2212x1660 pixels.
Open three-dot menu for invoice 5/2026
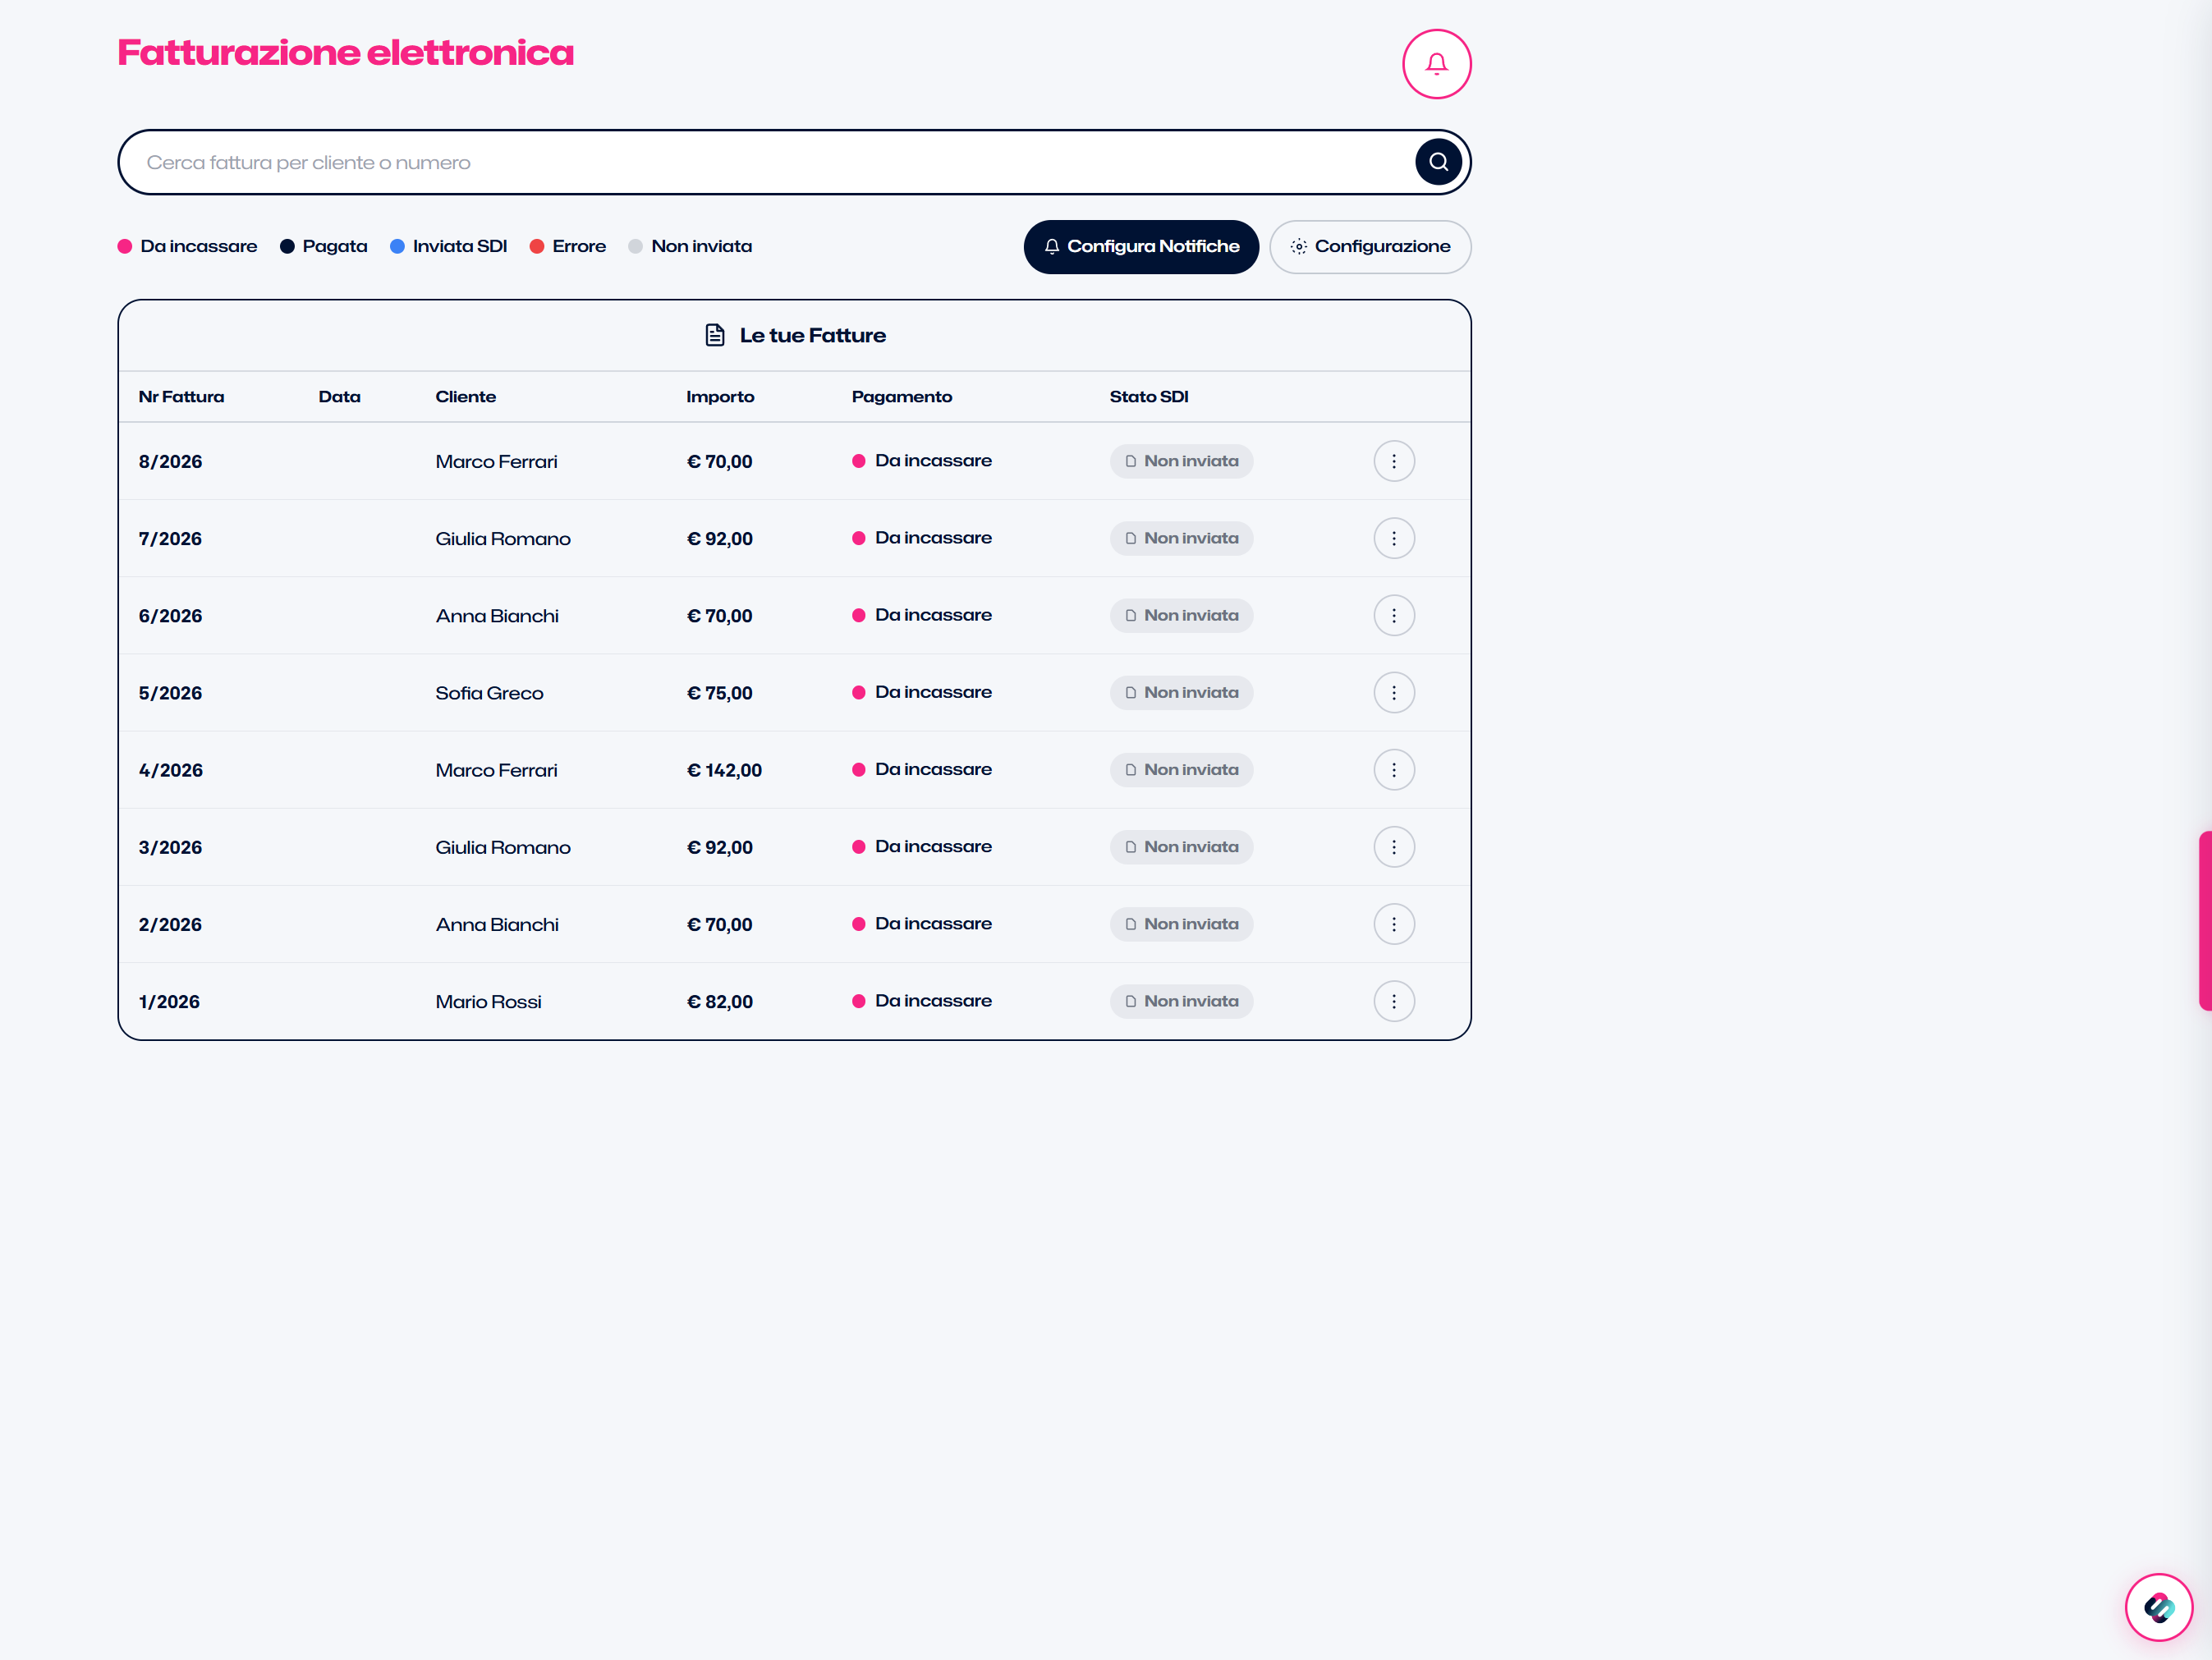[x=1394, y=692]
